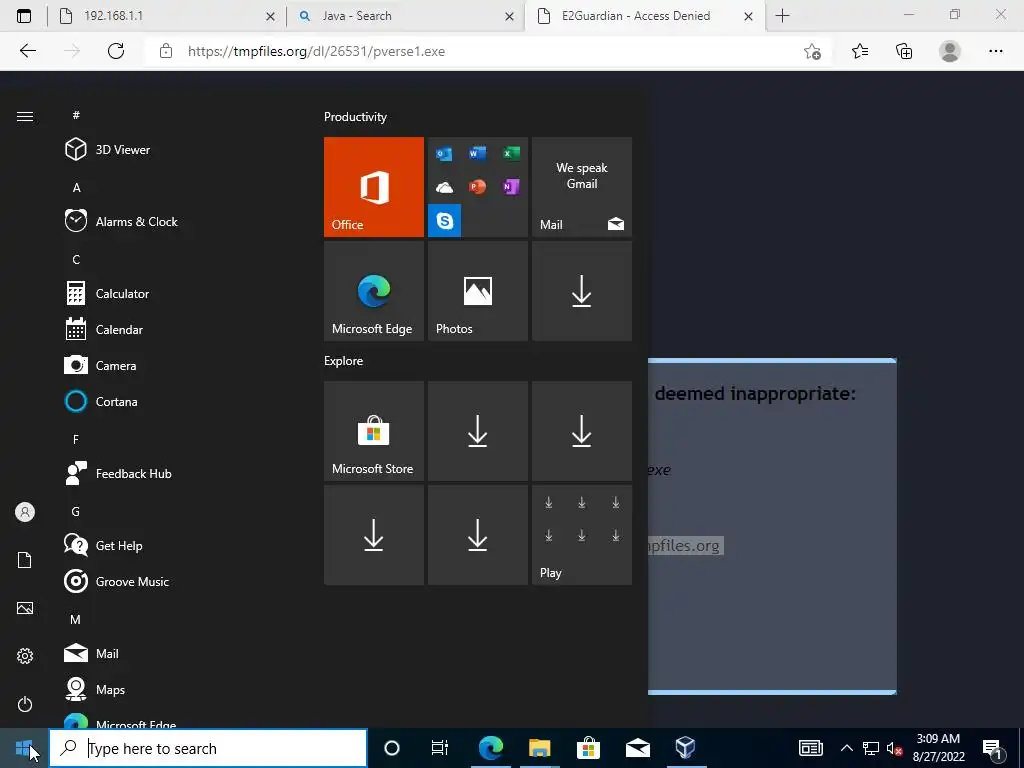Click the Start menu Power button
This screenshot has width=1024, height=768.
pyautogui.click(x=25, y=704)
